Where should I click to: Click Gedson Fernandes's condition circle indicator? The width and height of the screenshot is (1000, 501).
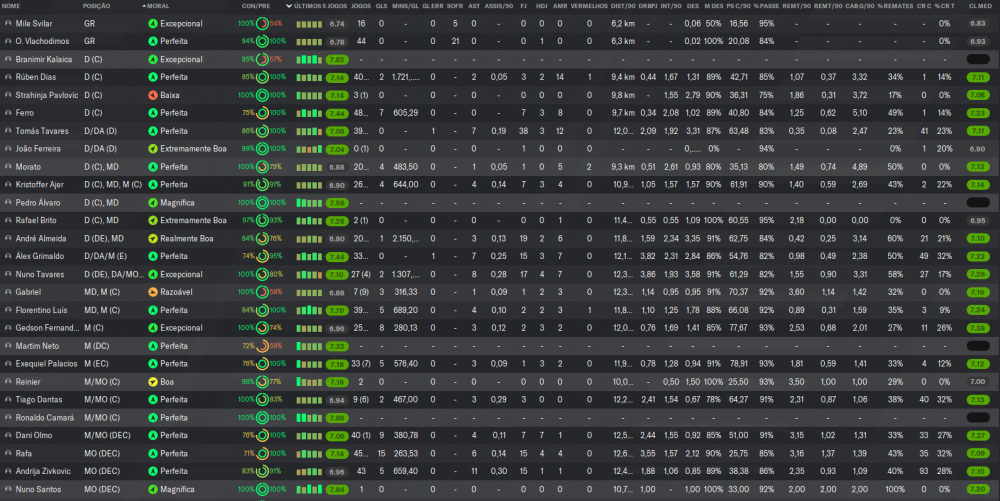point(262,328)
